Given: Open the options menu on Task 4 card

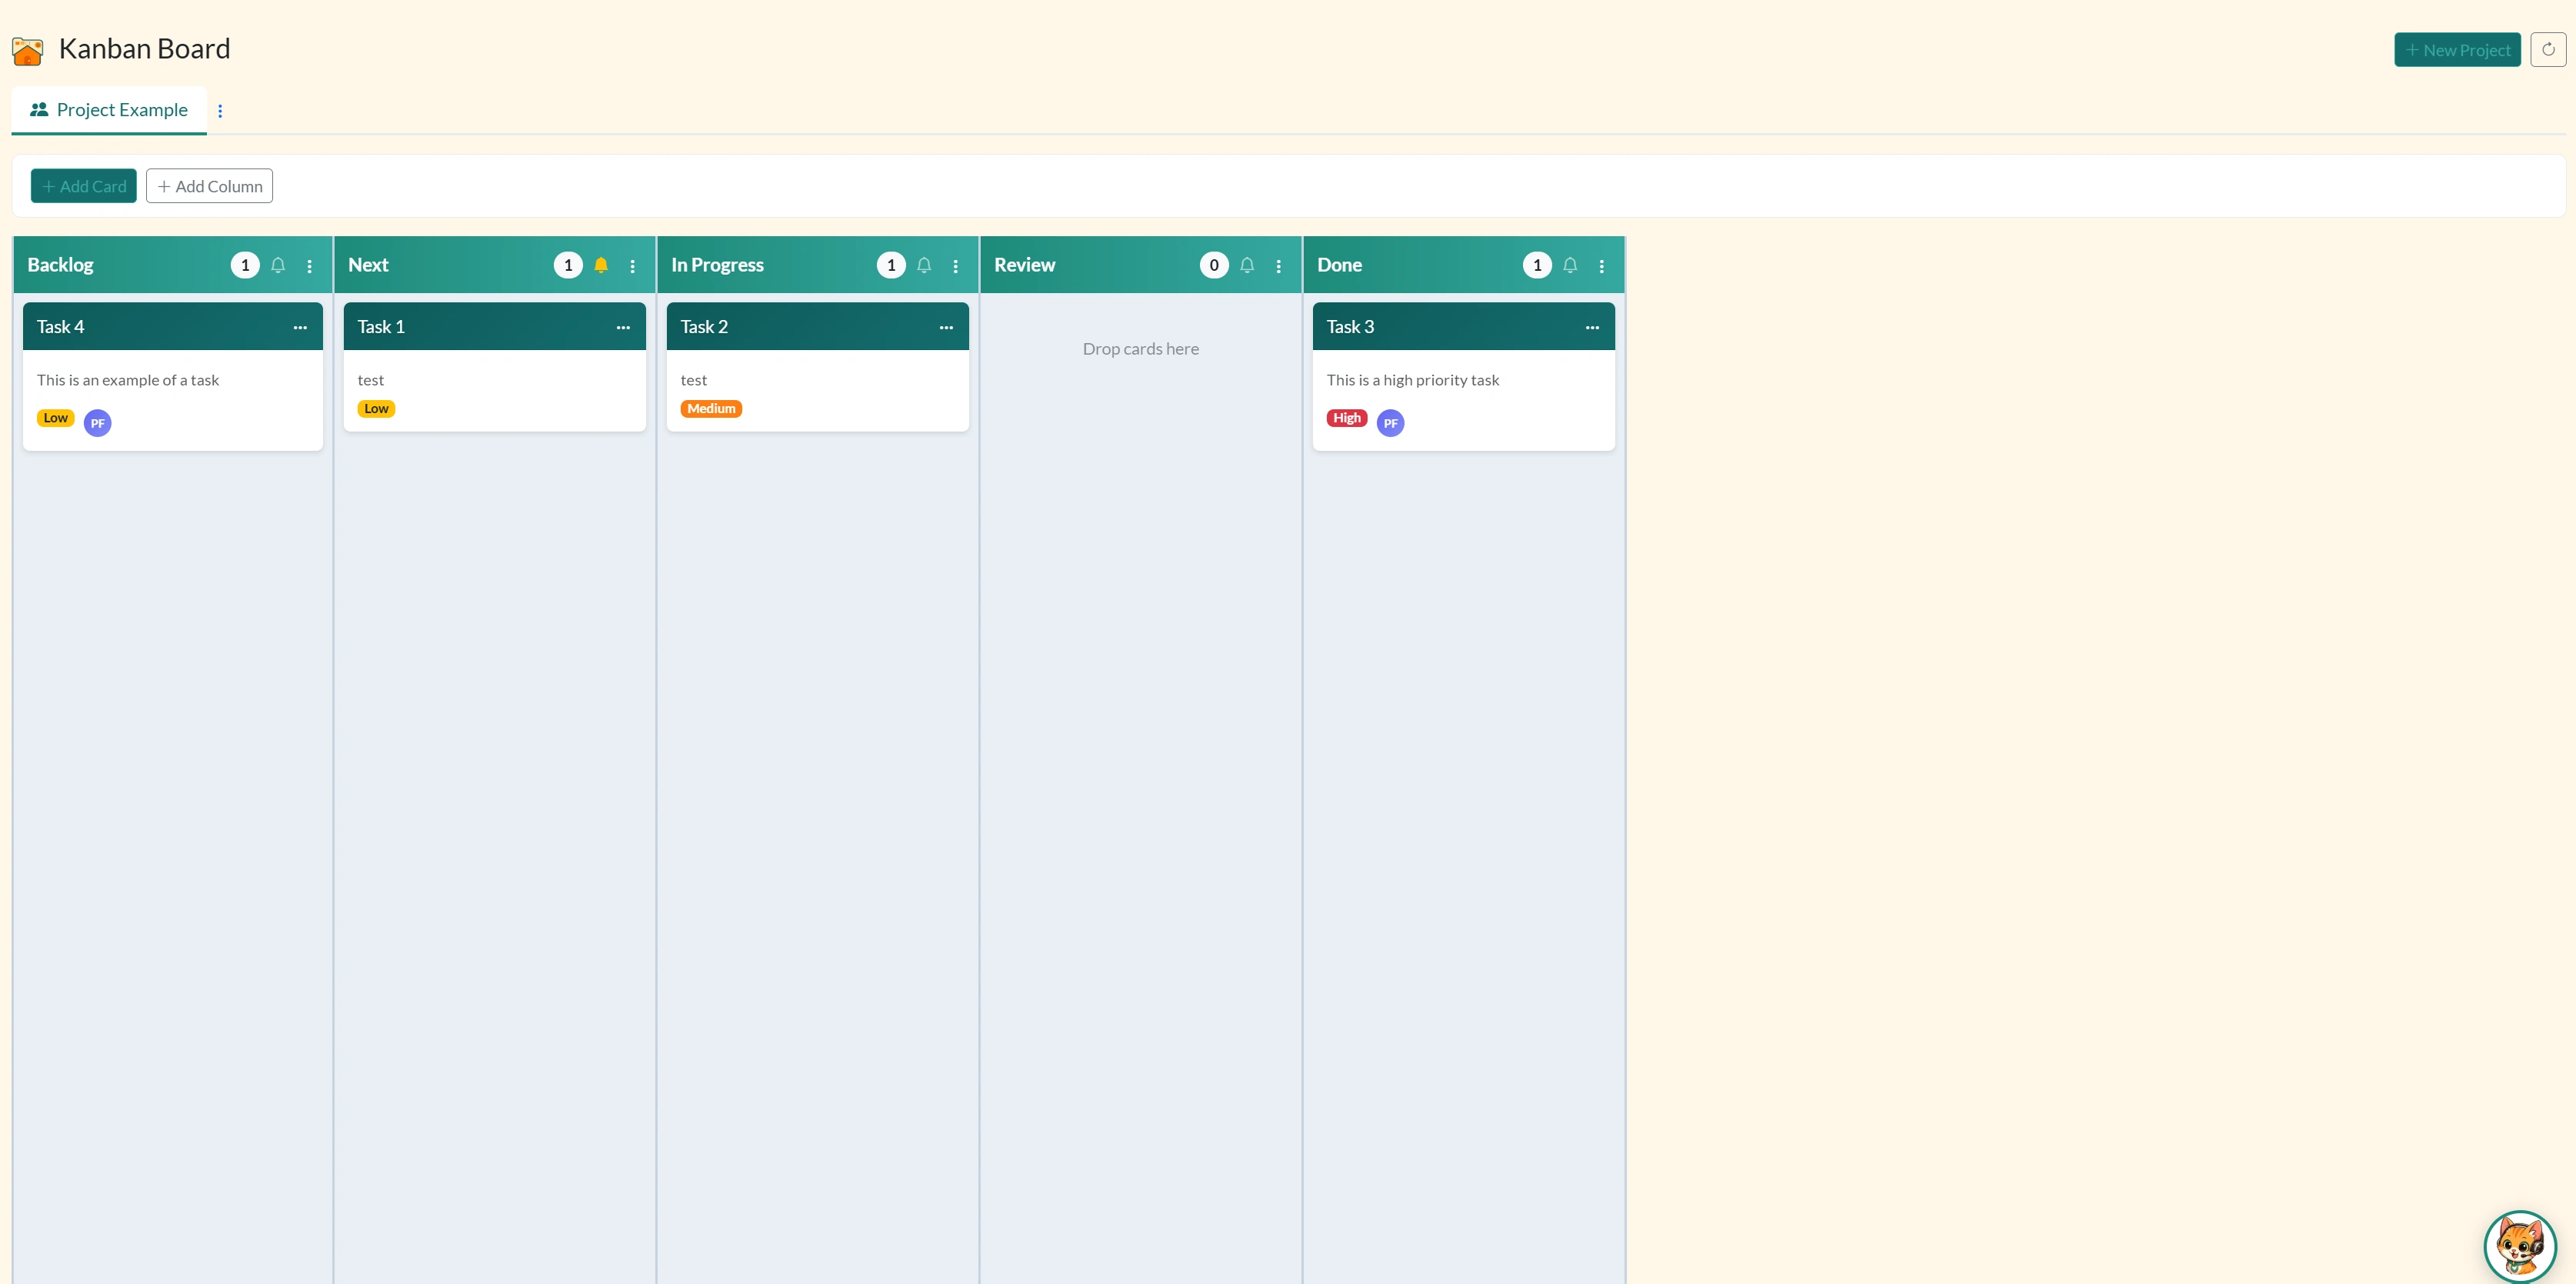Looking at the screenshot, I should [x=300, y=327].
